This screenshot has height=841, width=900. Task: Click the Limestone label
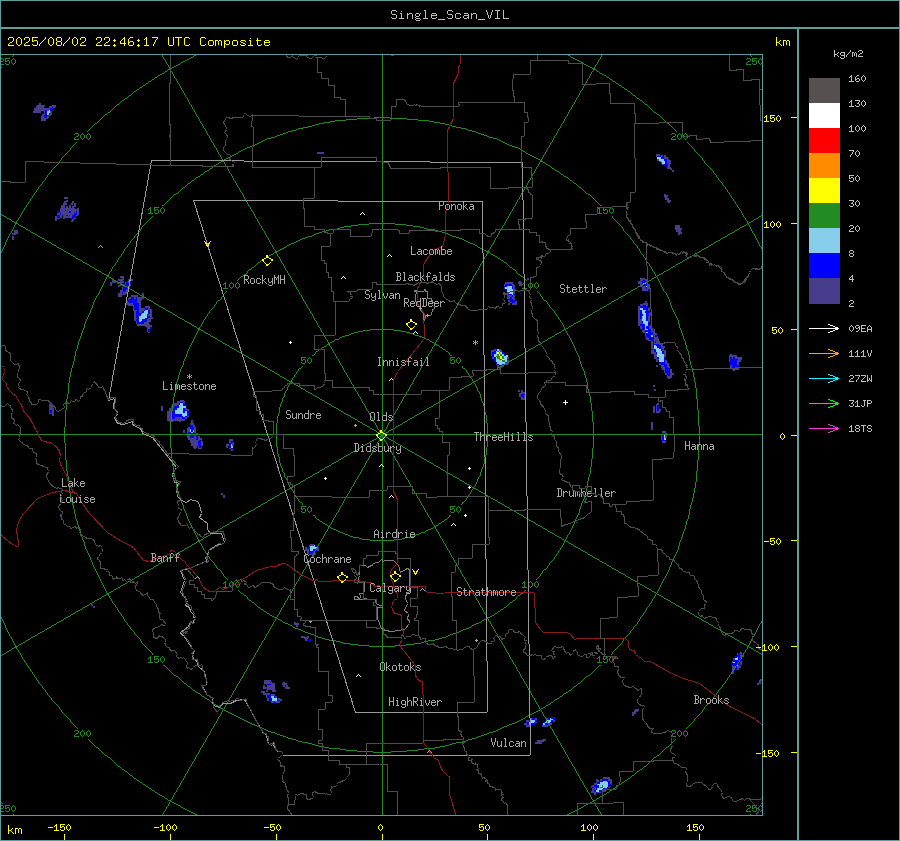click(189, 386)
